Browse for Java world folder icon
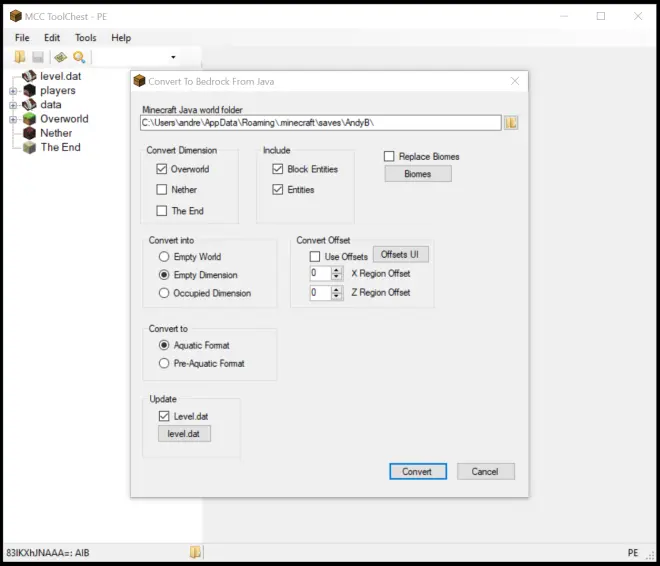 pos(511,123)
